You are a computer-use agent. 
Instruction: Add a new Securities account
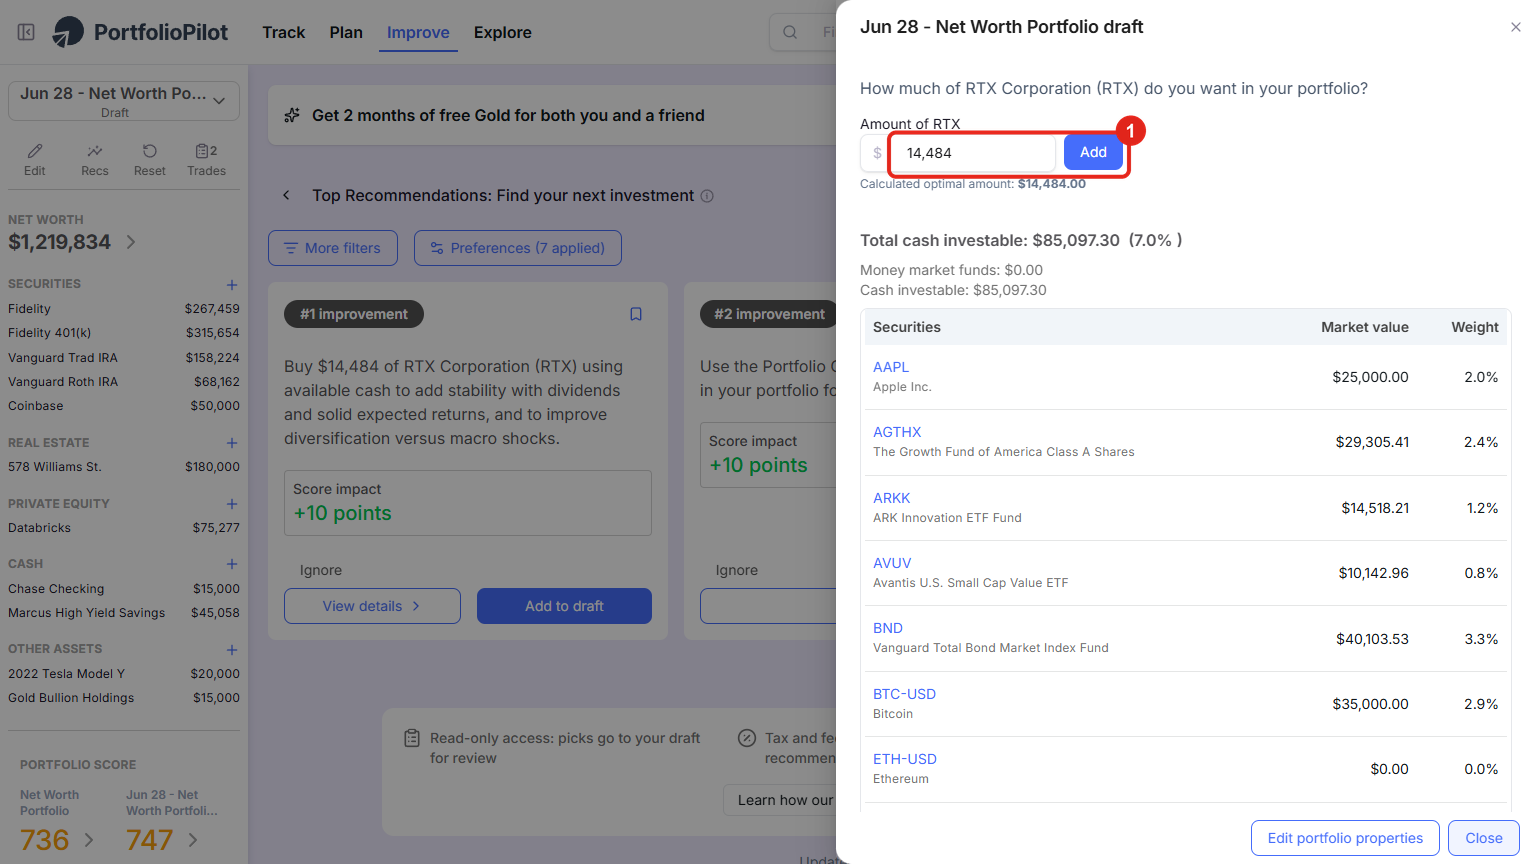(232, 285)
